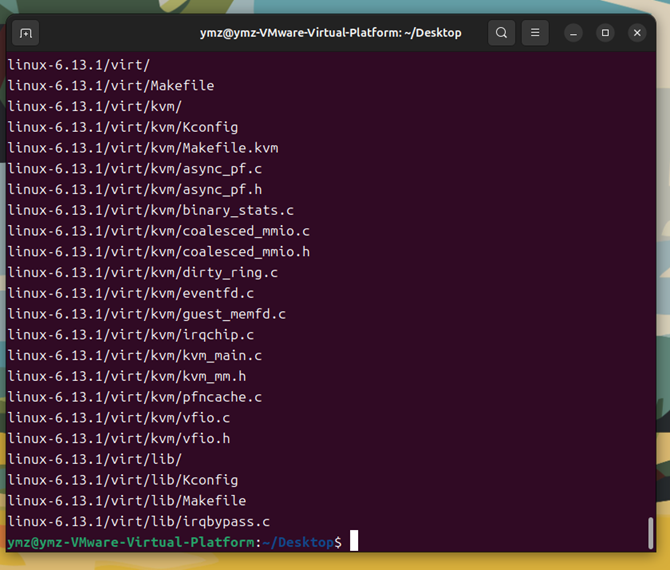This screenshot has height=570, width=670.
Task: Click the line linux-6.13.1/virt/kvm/Kconfig
Action: pos(123,127)
